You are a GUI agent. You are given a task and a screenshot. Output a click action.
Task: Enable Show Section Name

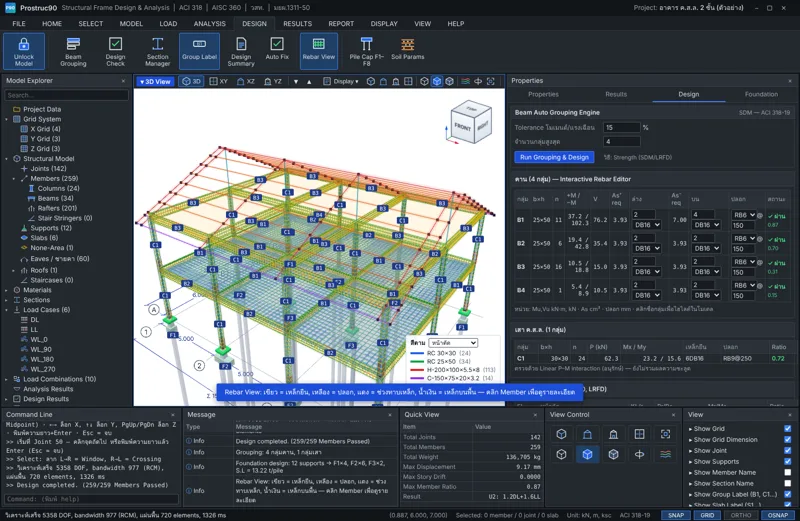pos(788,483)
